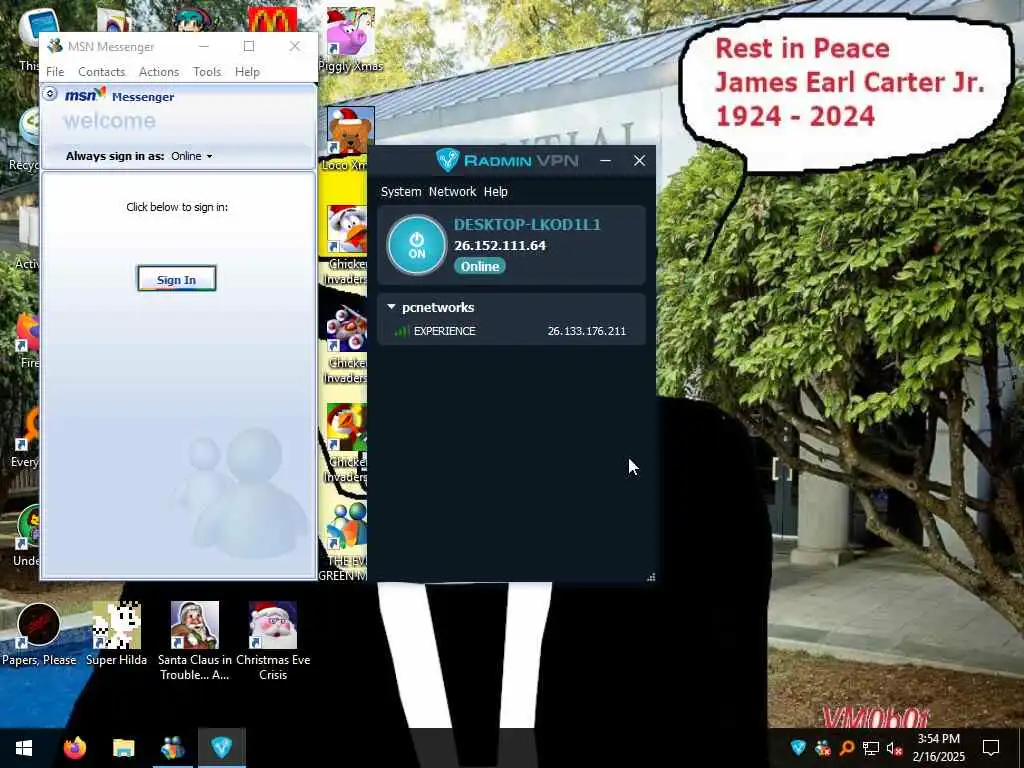Viewport: 1024px width, 768px height.
Task: Open the clock showing 3:54 PM
Action: click(x=938, y=748)
